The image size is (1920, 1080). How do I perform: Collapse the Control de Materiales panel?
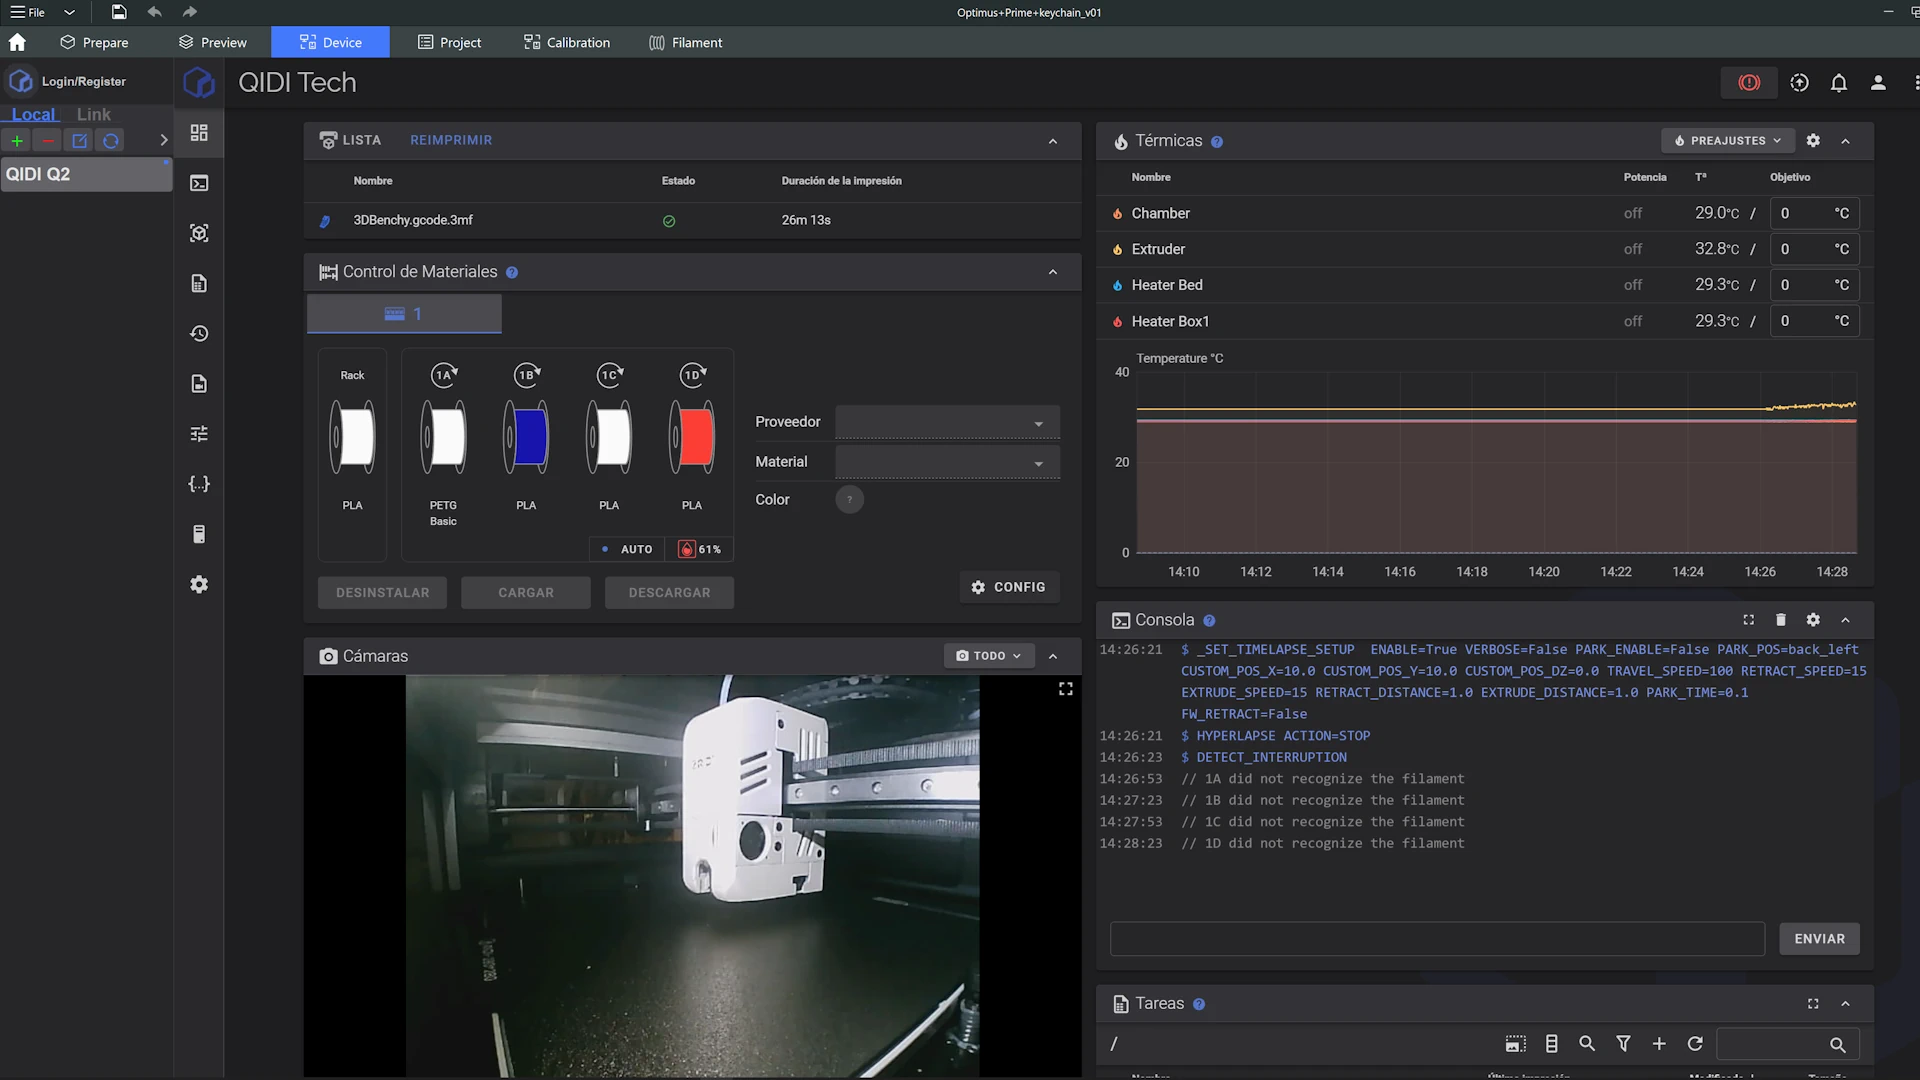[1052, 272]
